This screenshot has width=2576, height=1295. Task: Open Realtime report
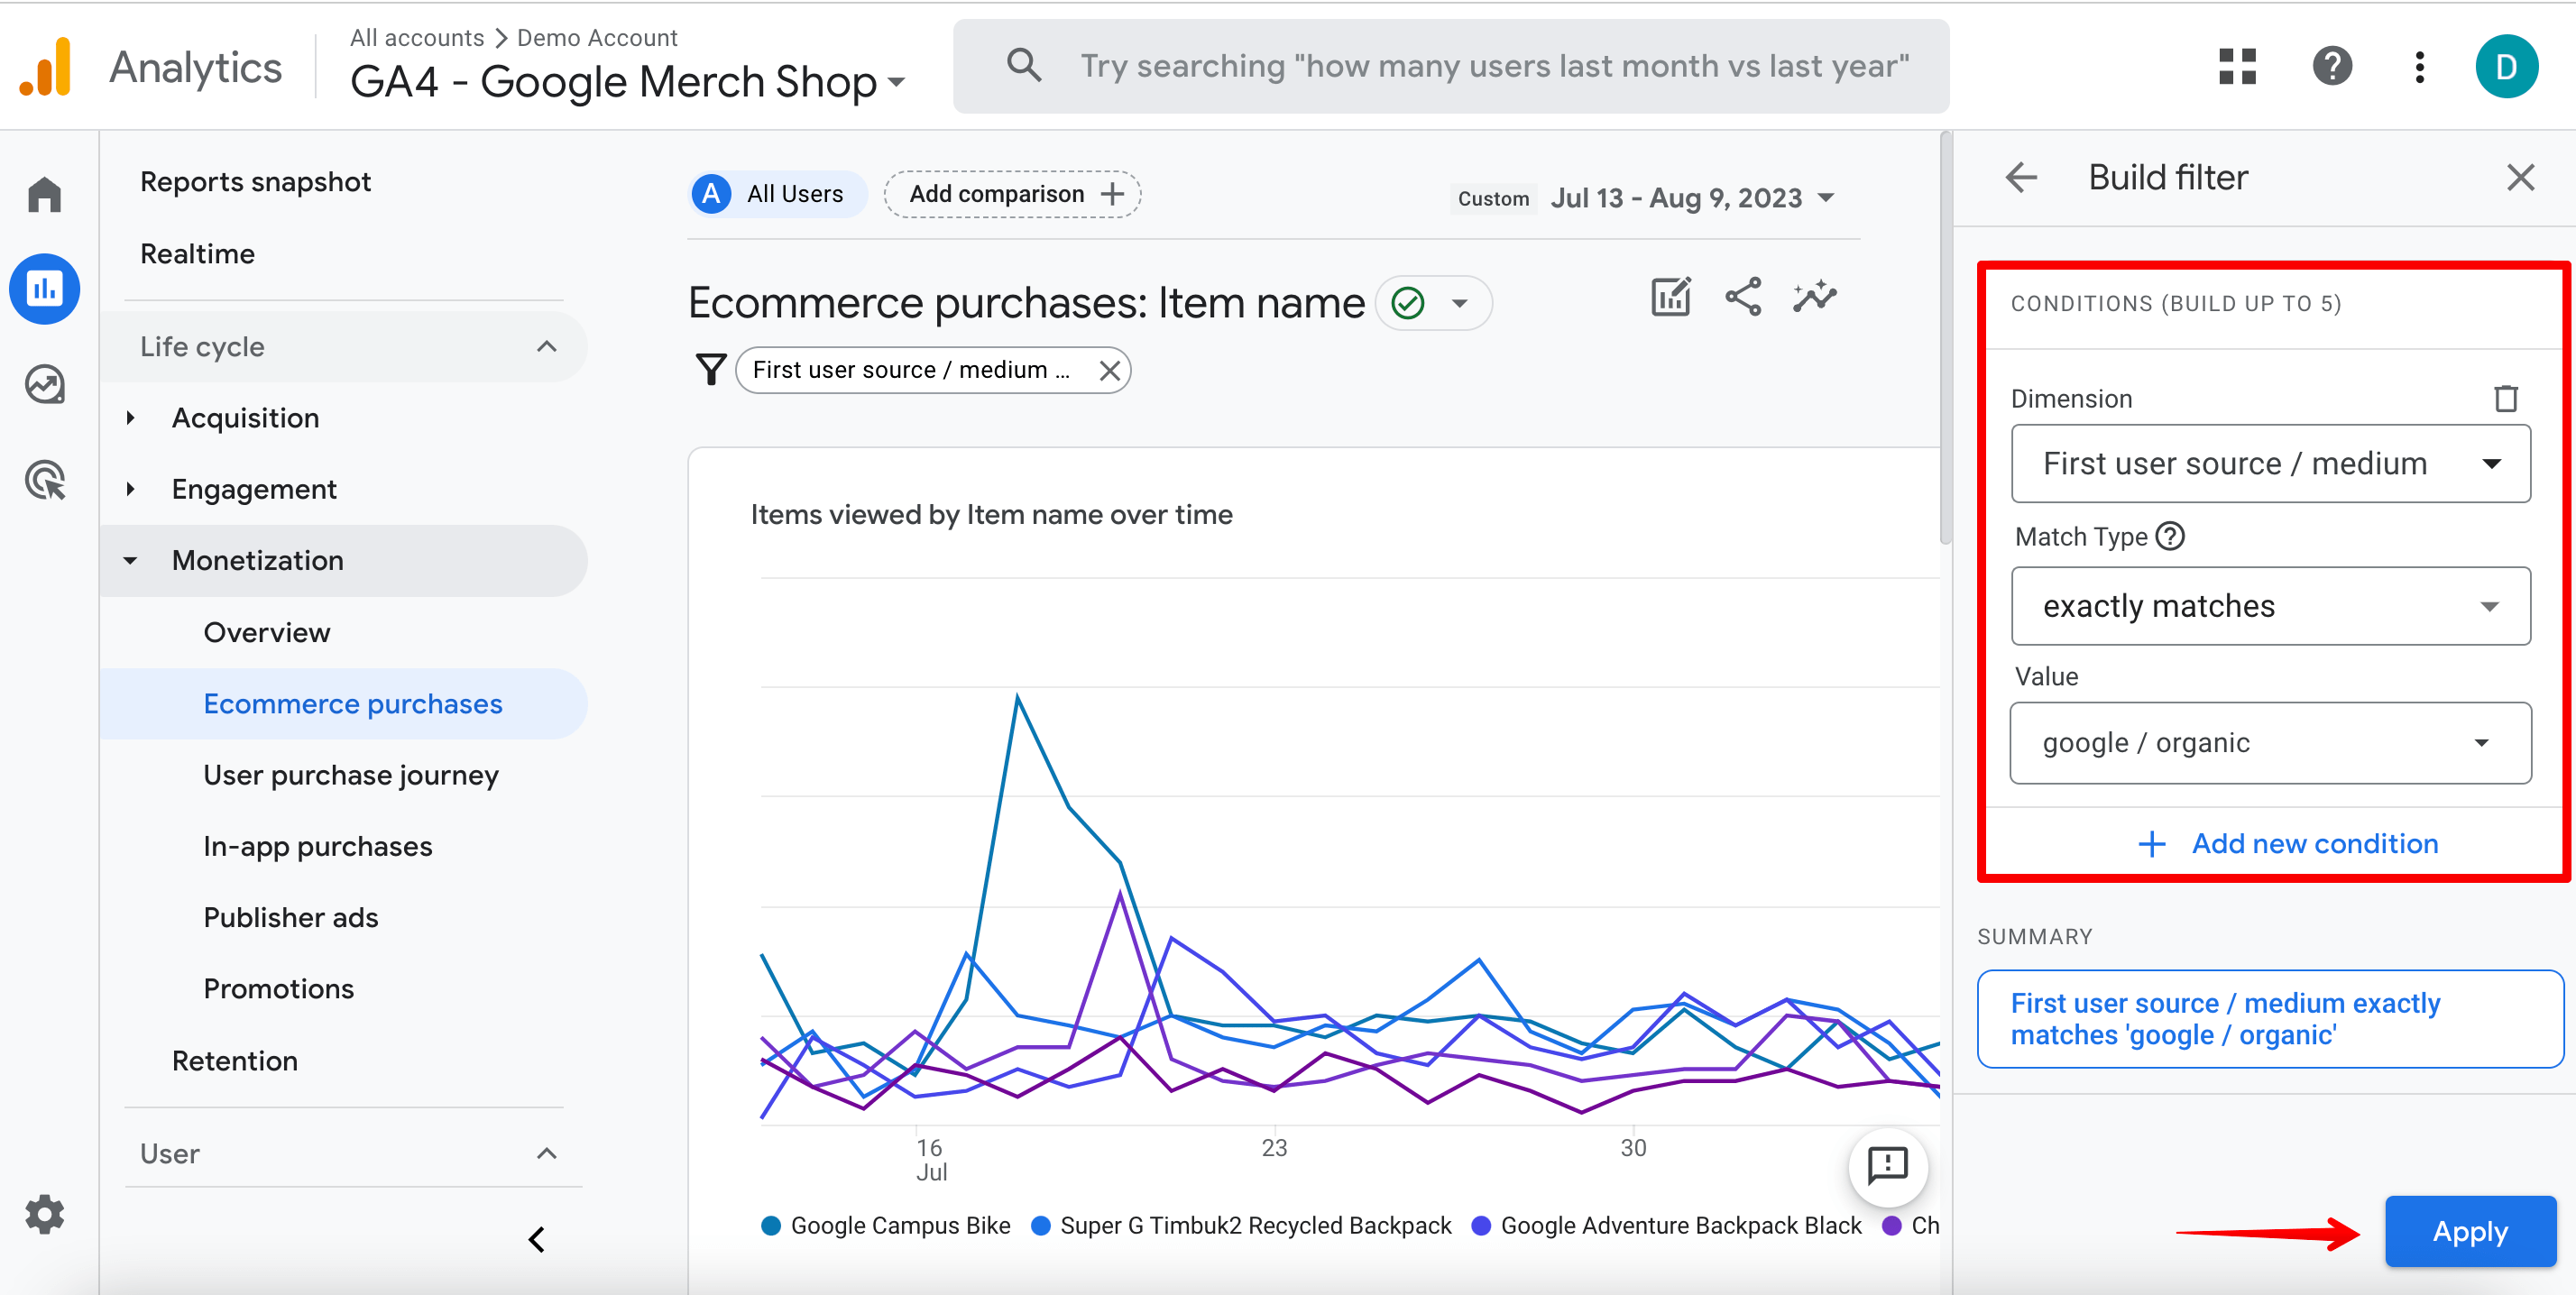click(x=197, y=254)
